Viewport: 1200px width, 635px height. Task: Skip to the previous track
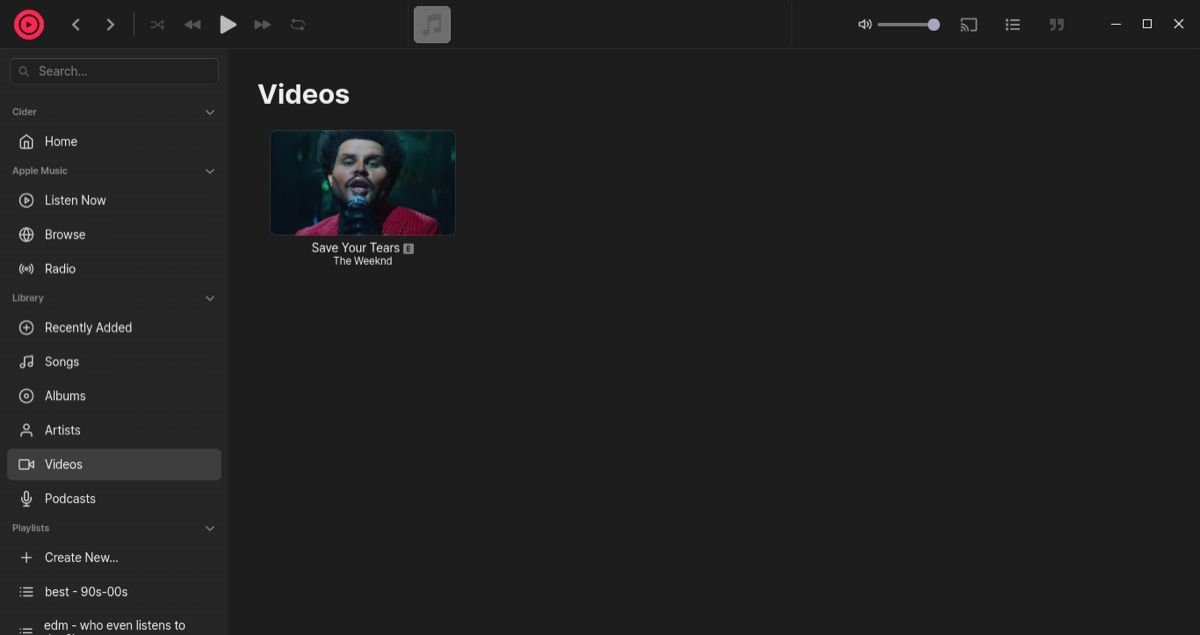(193, 25)
